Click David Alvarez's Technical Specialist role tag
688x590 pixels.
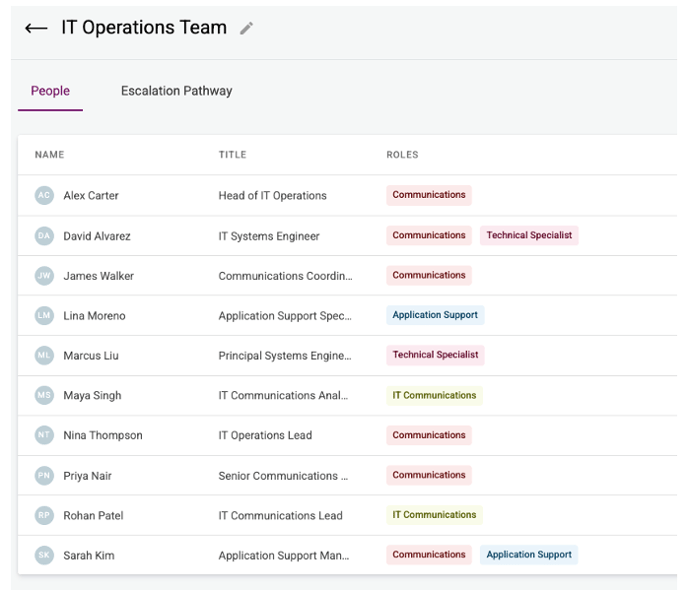529,235
